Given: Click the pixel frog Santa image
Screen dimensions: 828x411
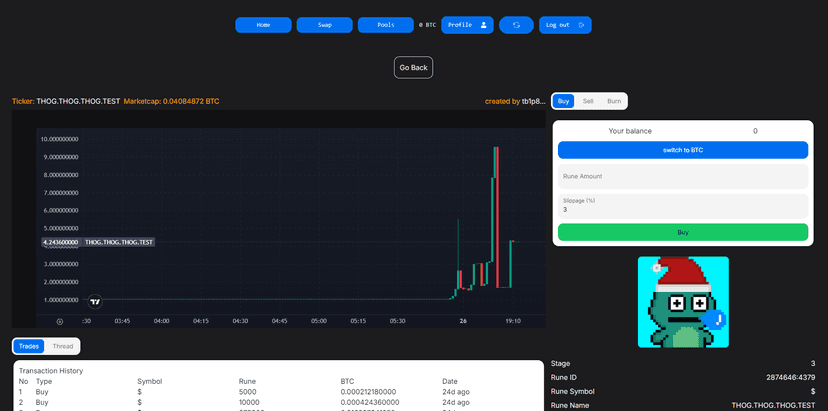Looking at the screenshot, I should [683, 302].
